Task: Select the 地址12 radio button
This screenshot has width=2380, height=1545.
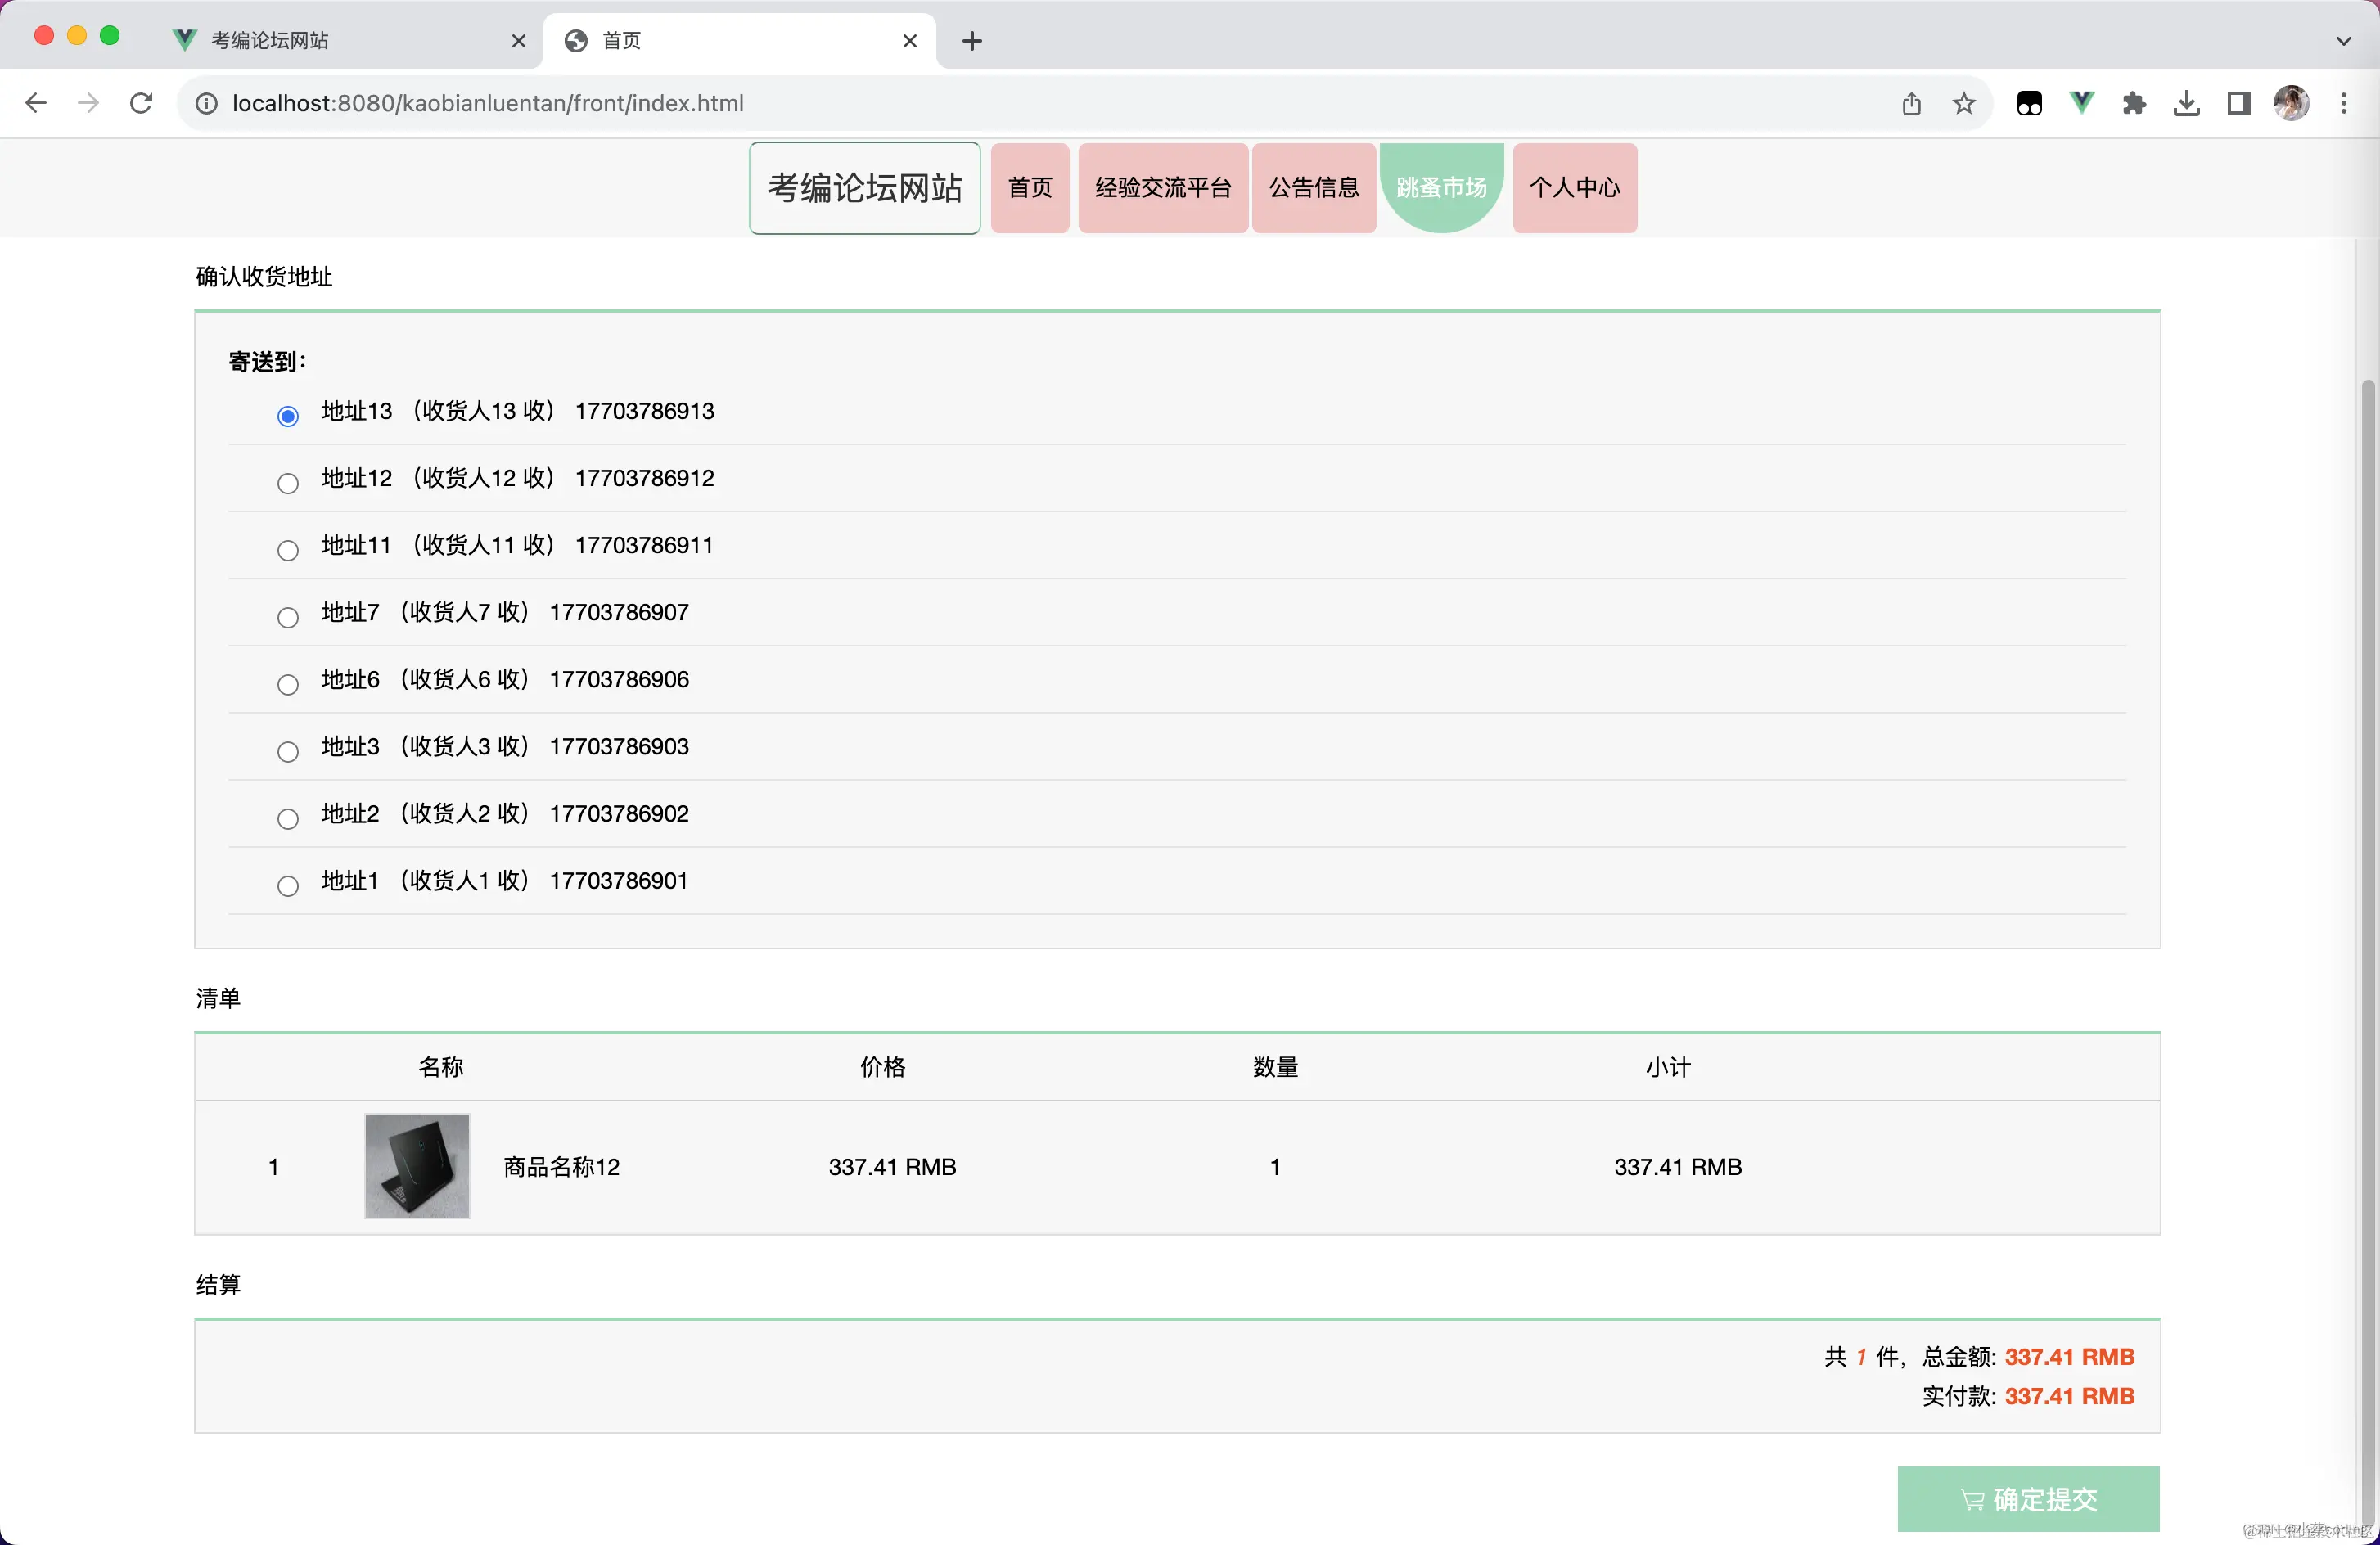Action: coord(288,484)
